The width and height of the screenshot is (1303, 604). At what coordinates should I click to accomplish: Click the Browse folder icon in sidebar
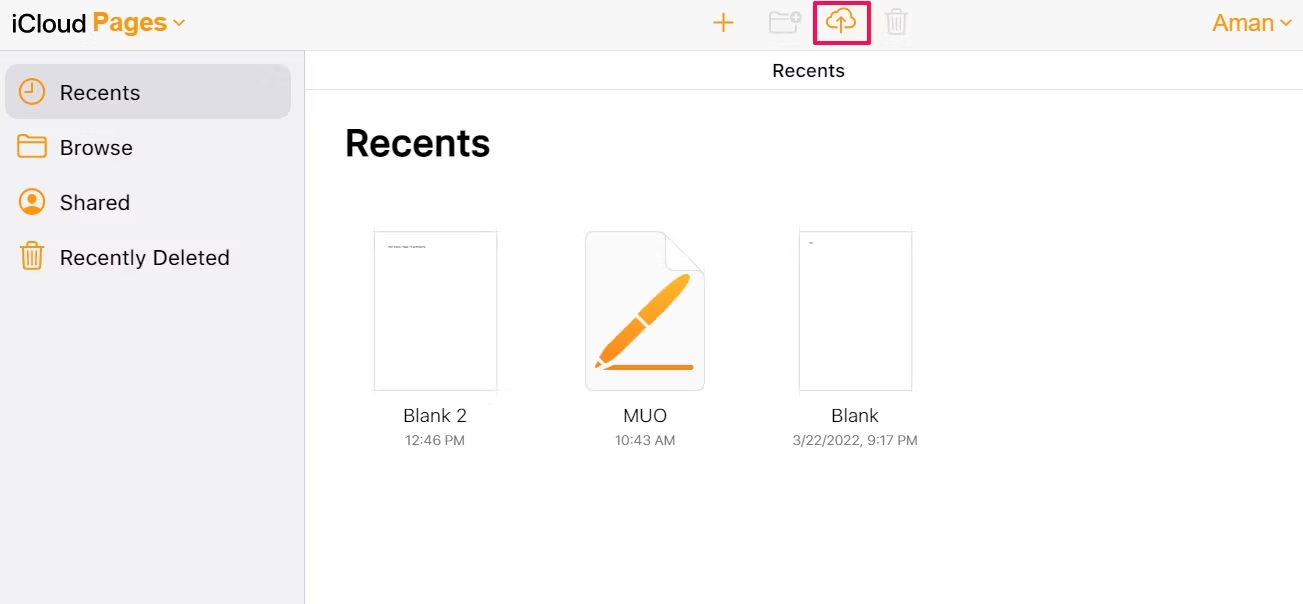coord(32,147)
